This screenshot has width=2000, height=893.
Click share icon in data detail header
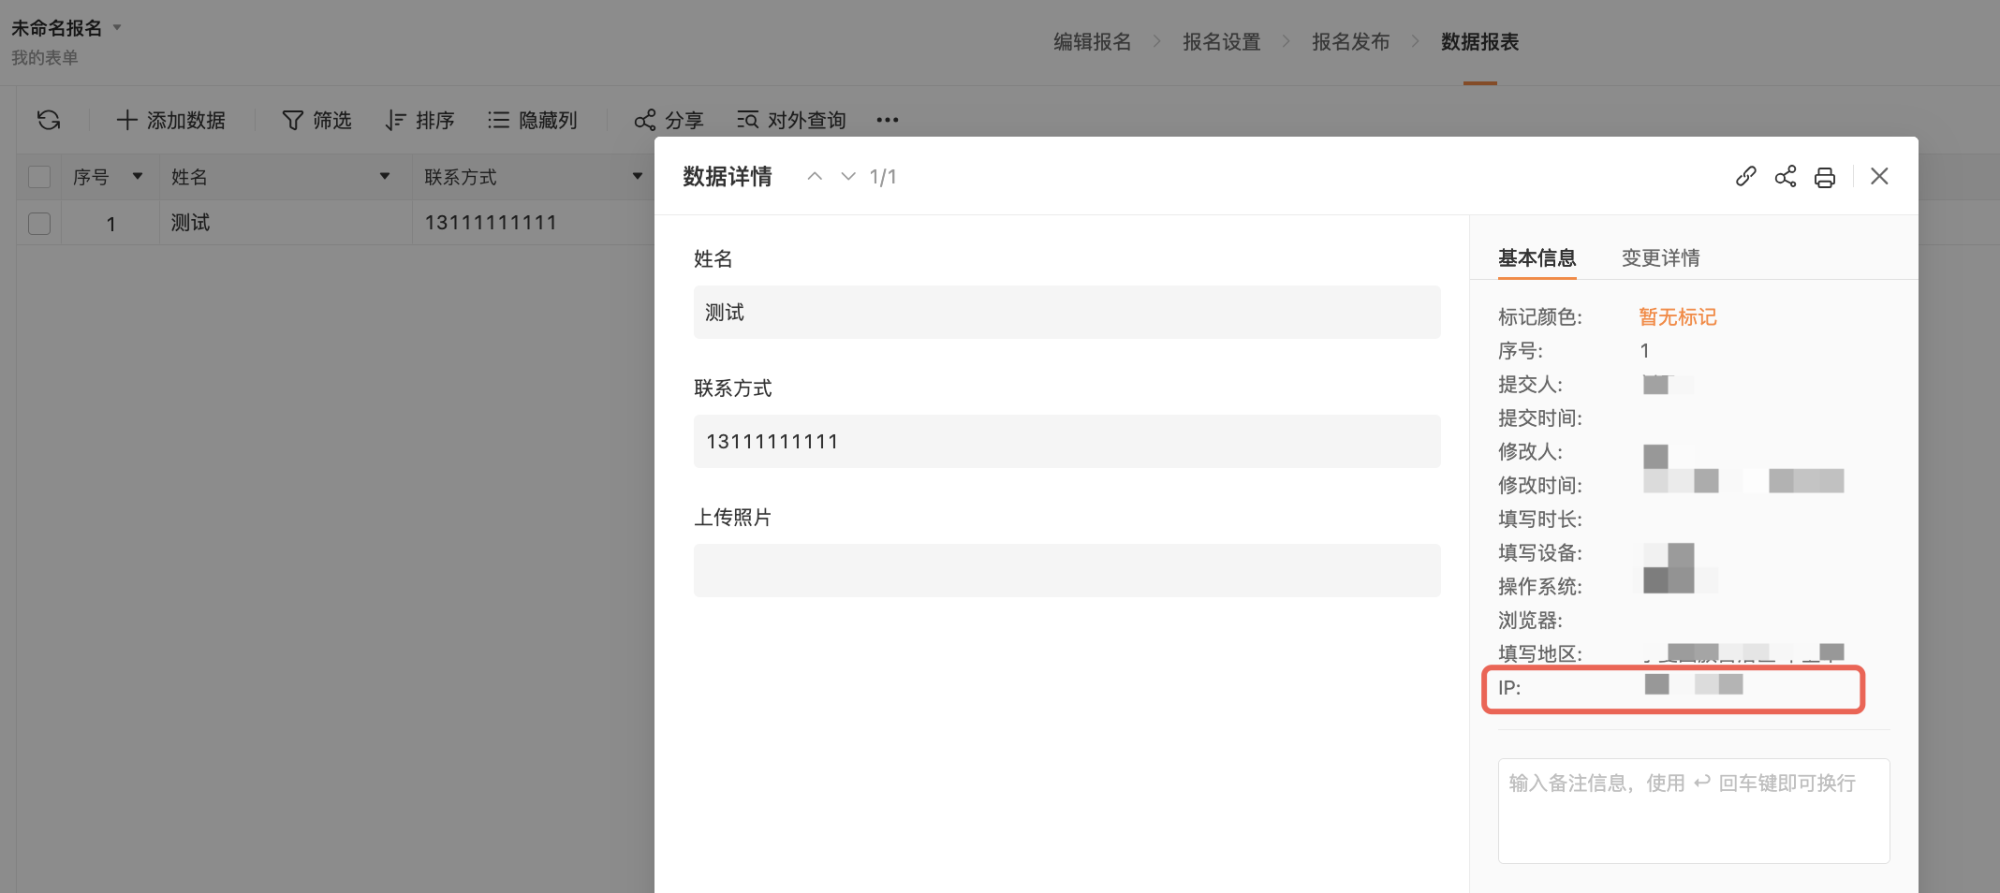coord(1785,177)
